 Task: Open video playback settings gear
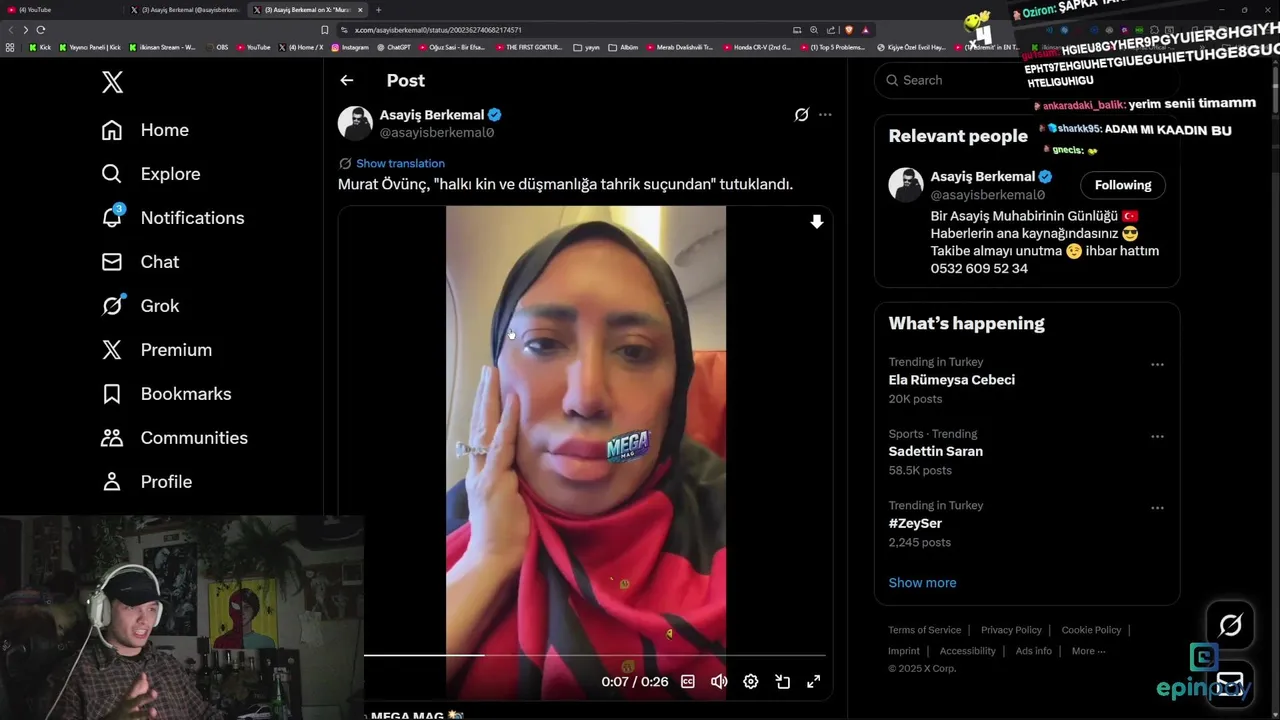751,682
